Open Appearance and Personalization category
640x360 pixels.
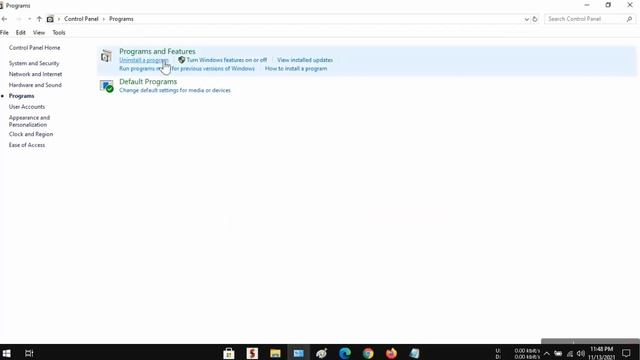(x=29, y=121)
